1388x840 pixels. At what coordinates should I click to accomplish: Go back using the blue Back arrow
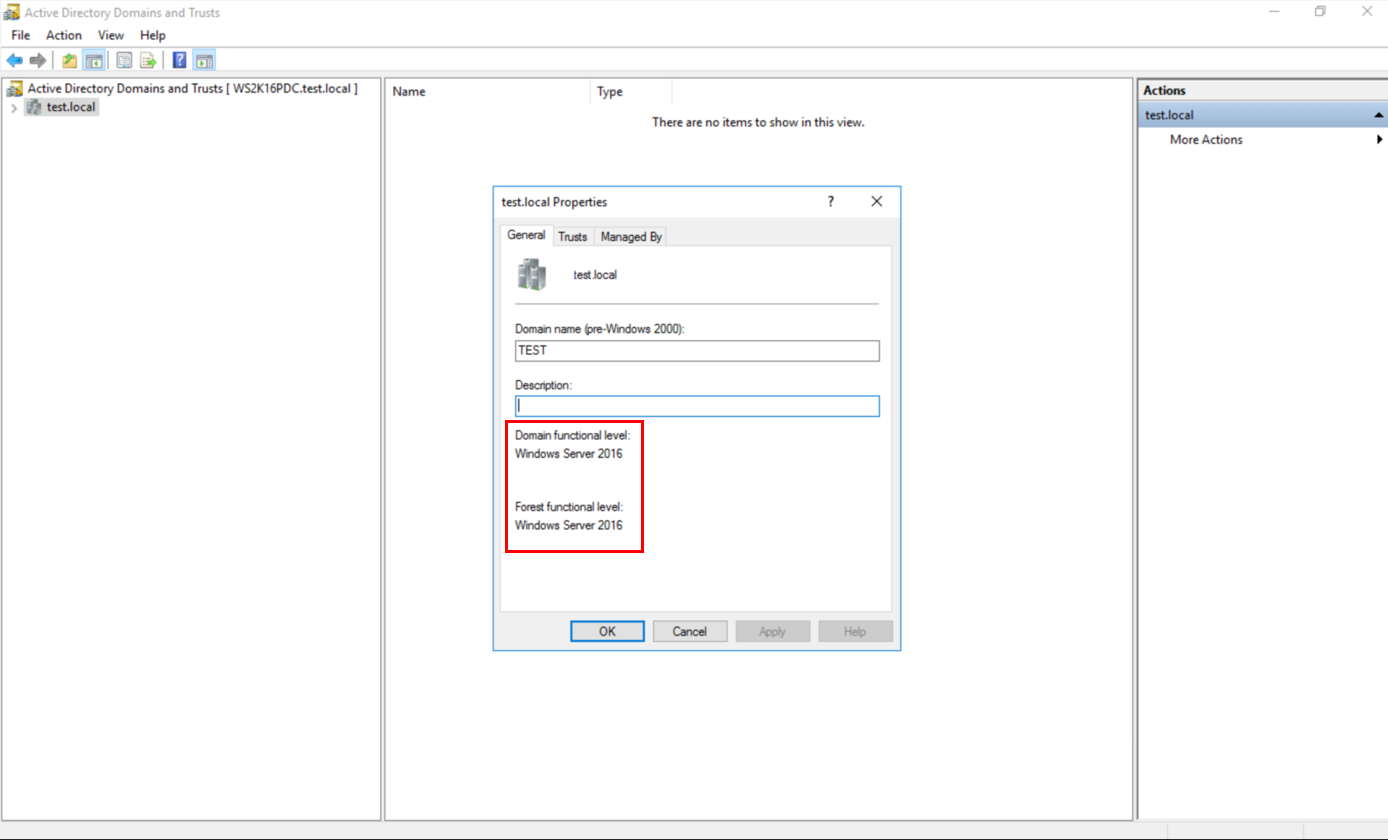pyautogui.click(x=14, y=61)
